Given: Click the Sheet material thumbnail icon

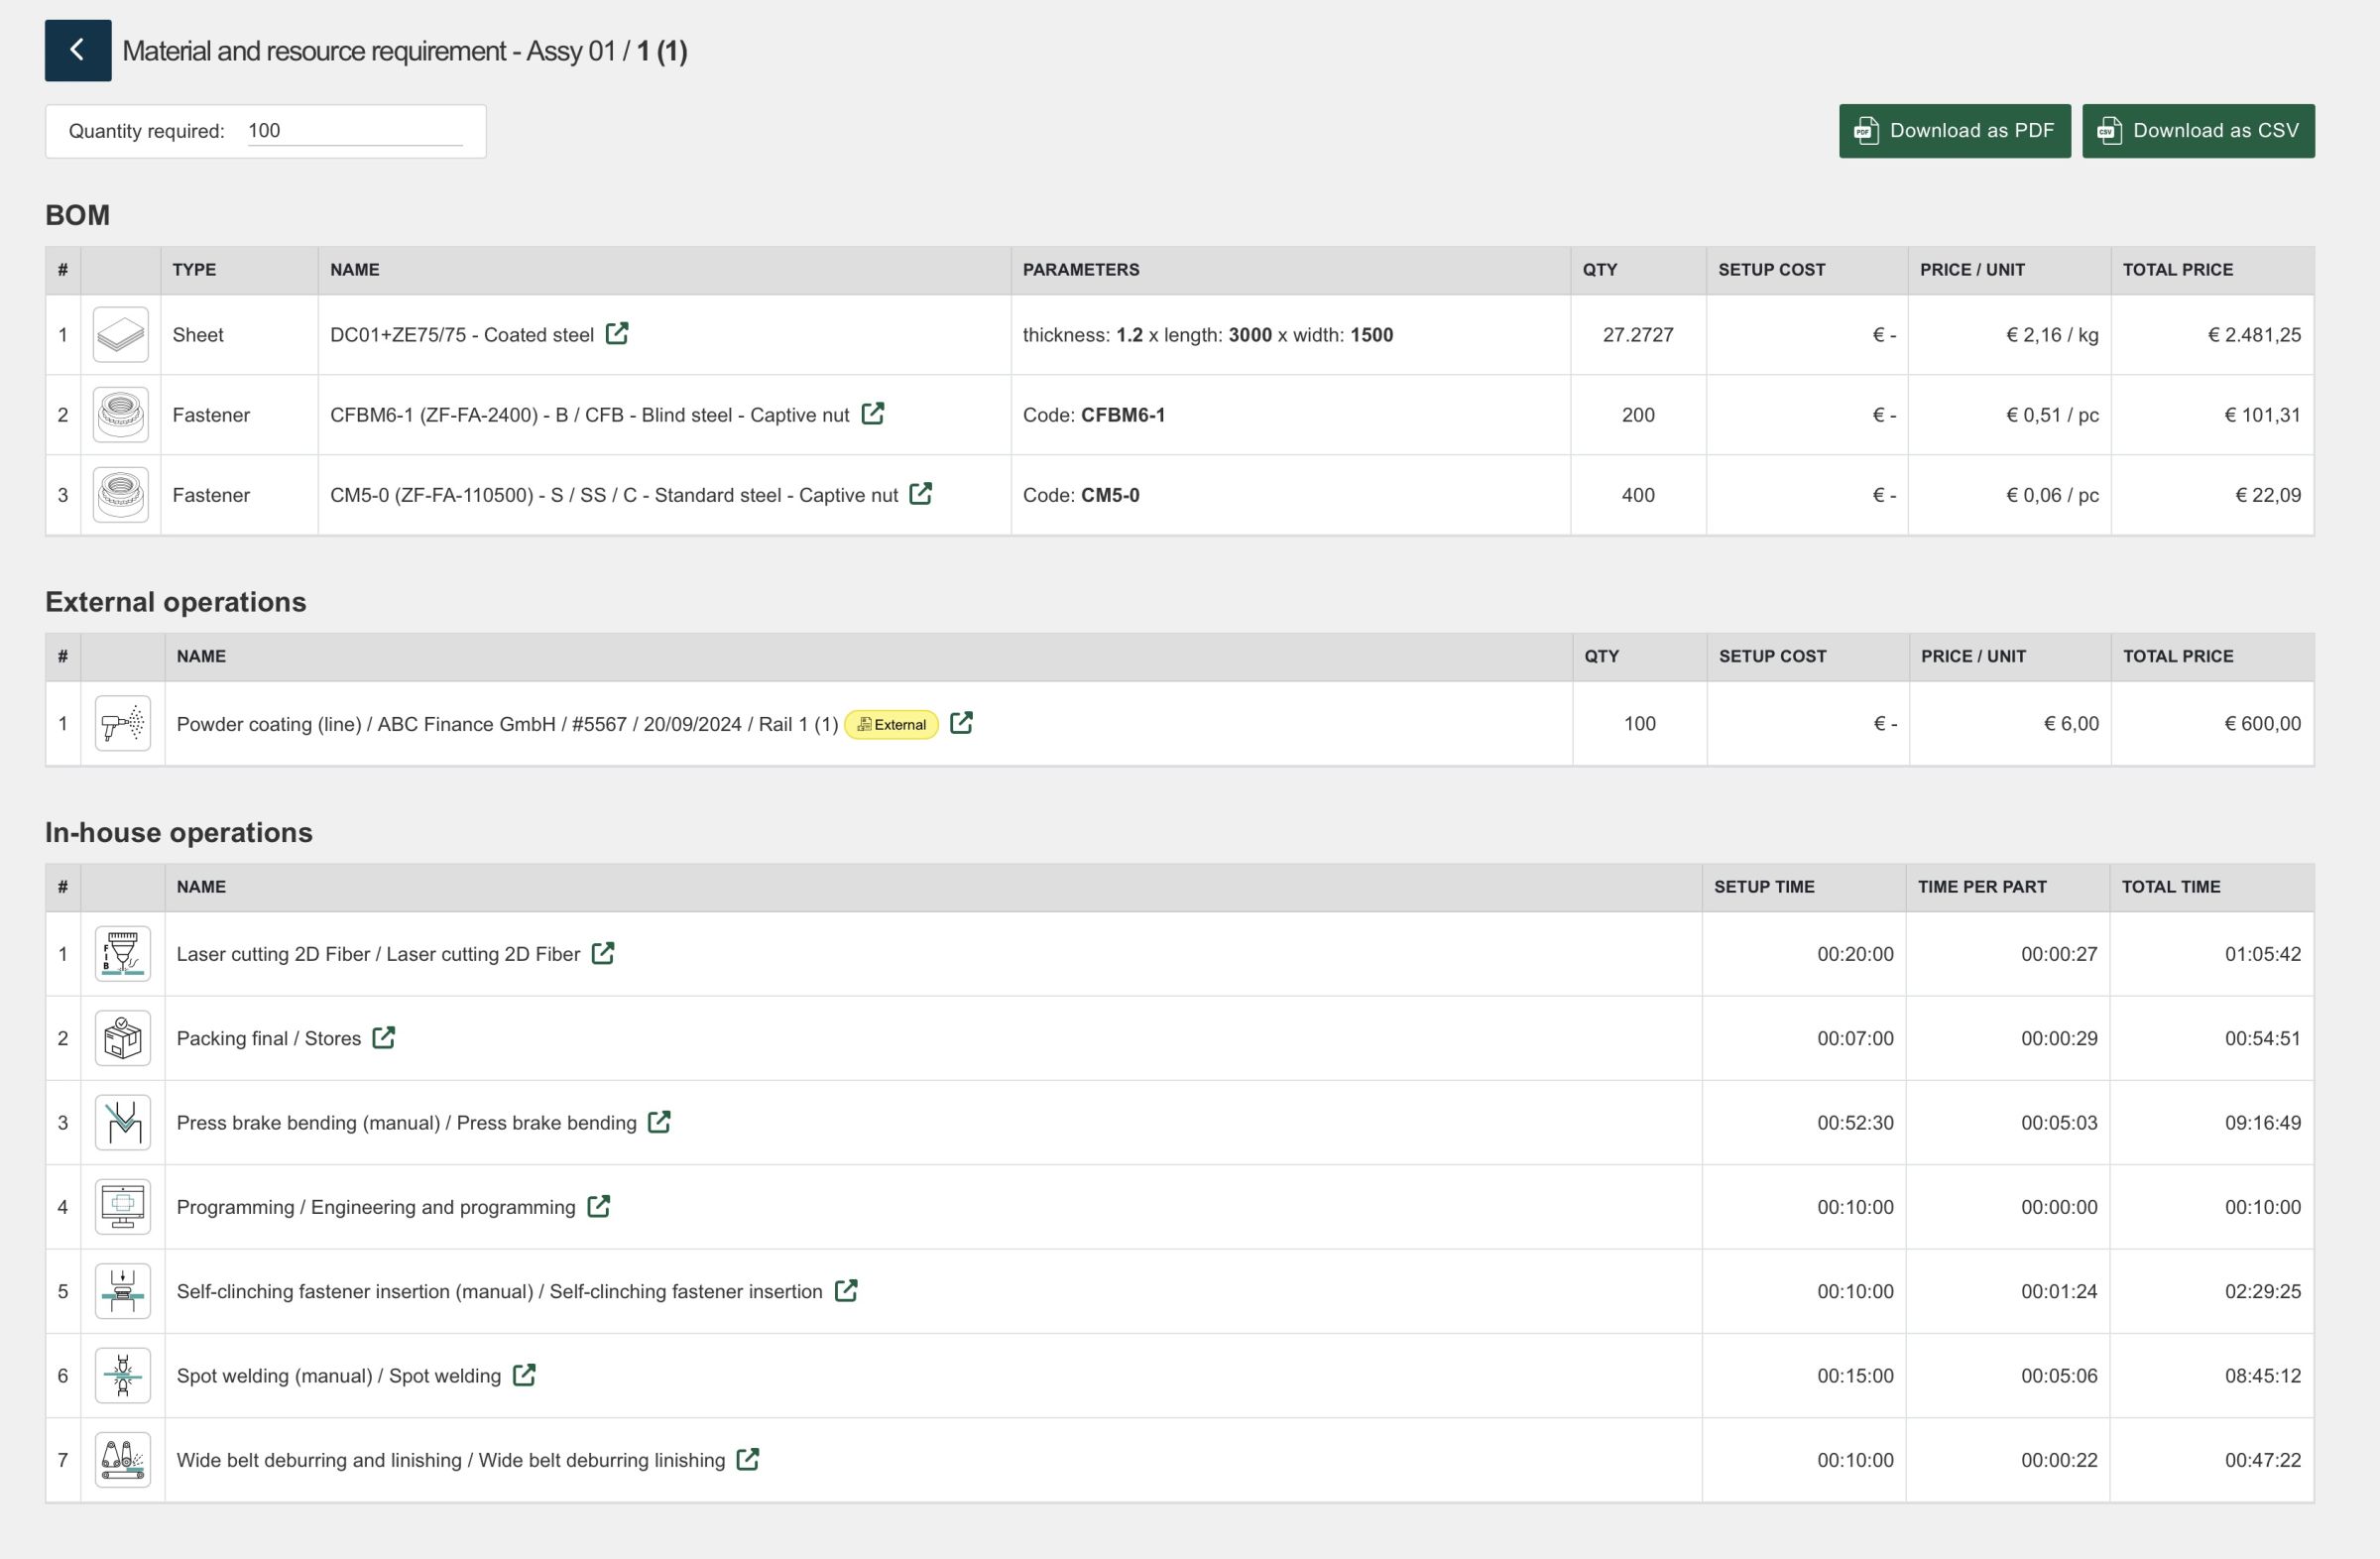Looking at the screenshot, I should pyautogui.click(x=121, y=334).
